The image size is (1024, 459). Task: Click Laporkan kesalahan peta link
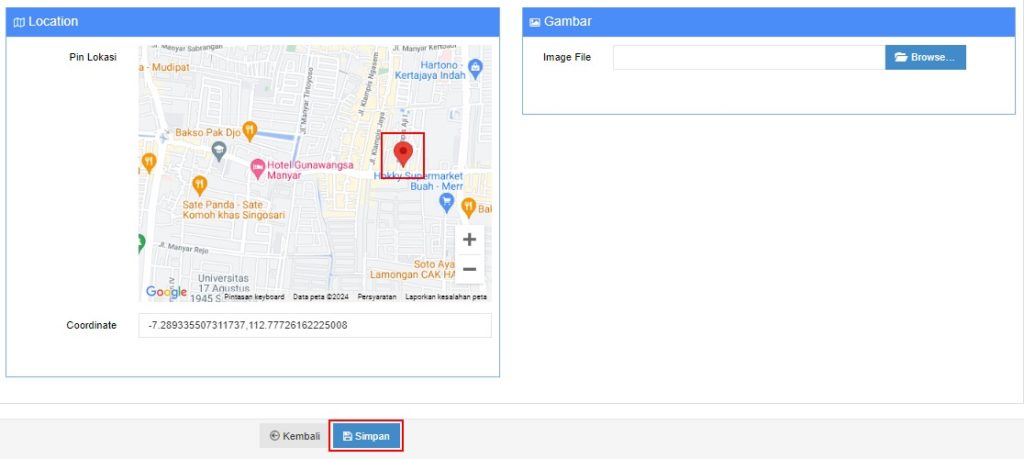coord(446,296)
